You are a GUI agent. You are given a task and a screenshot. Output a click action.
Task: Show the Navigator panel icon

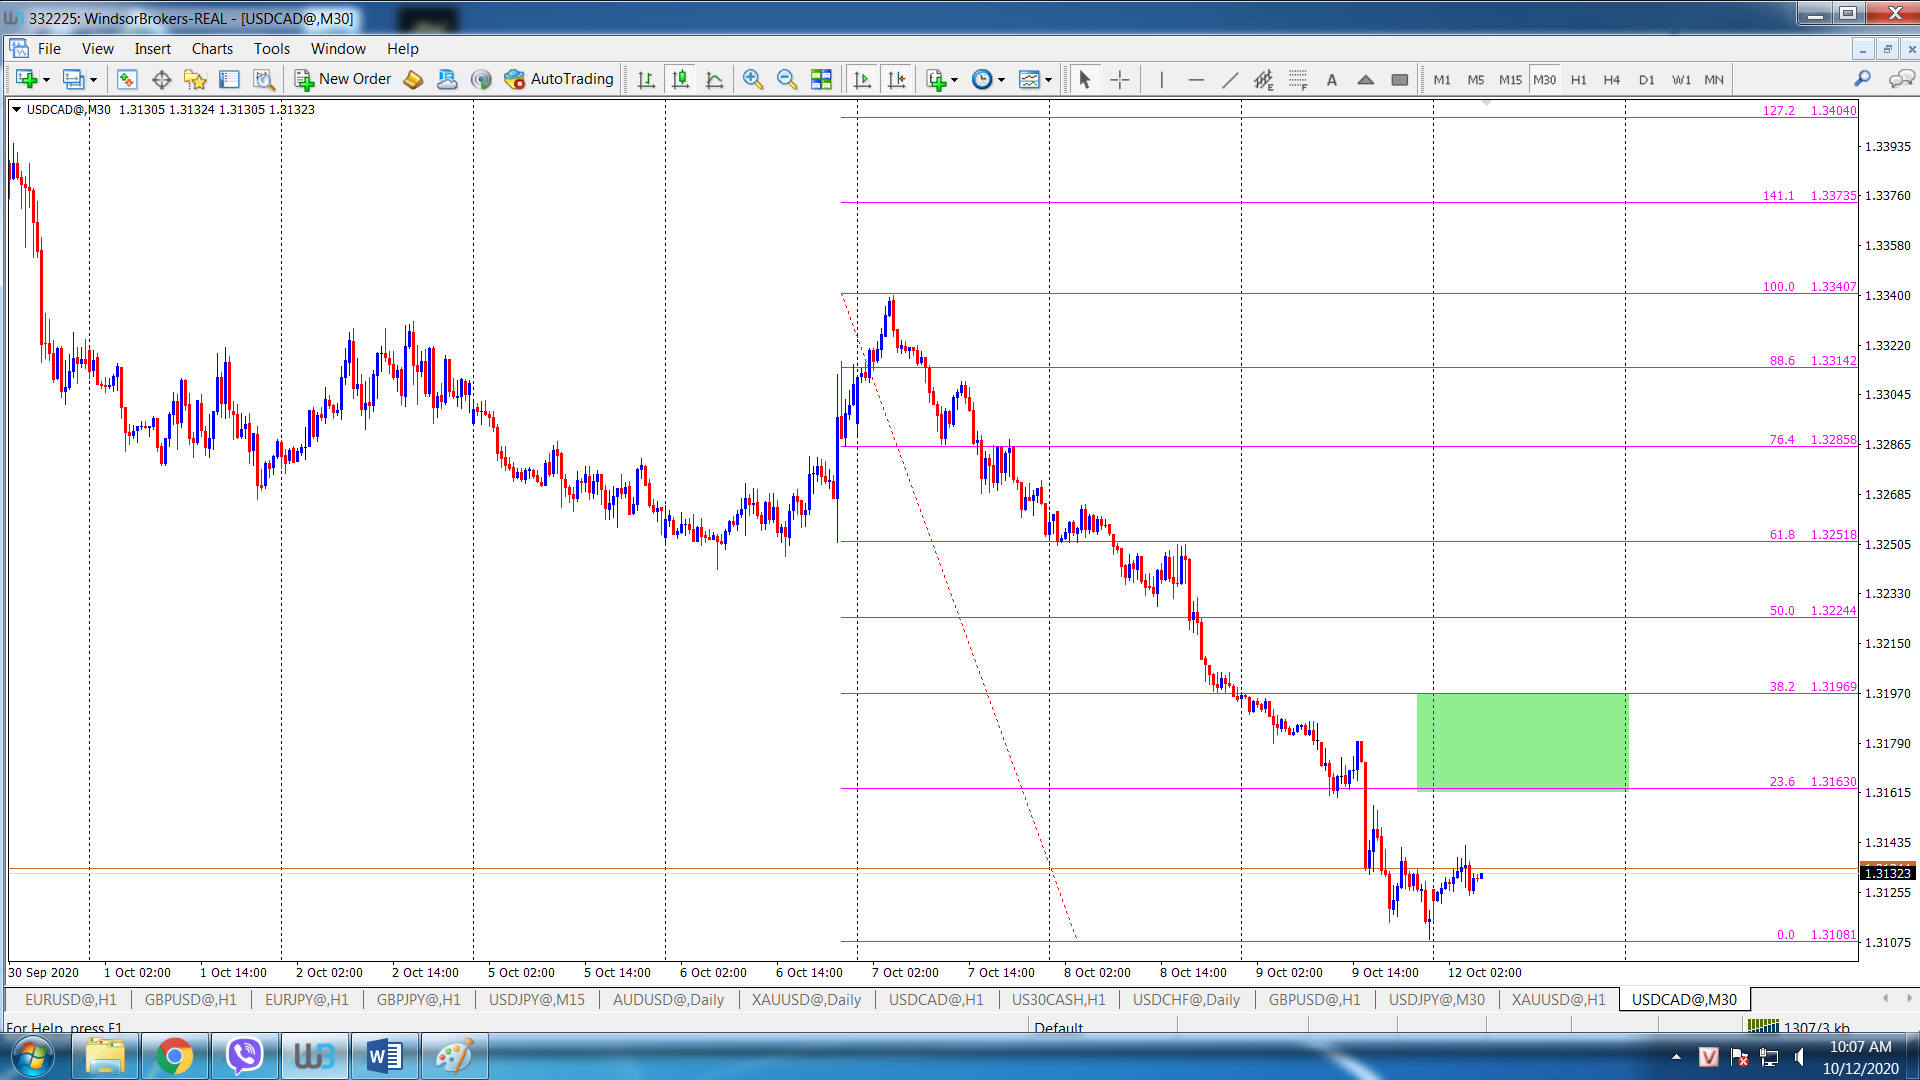[x=195, y=80]
